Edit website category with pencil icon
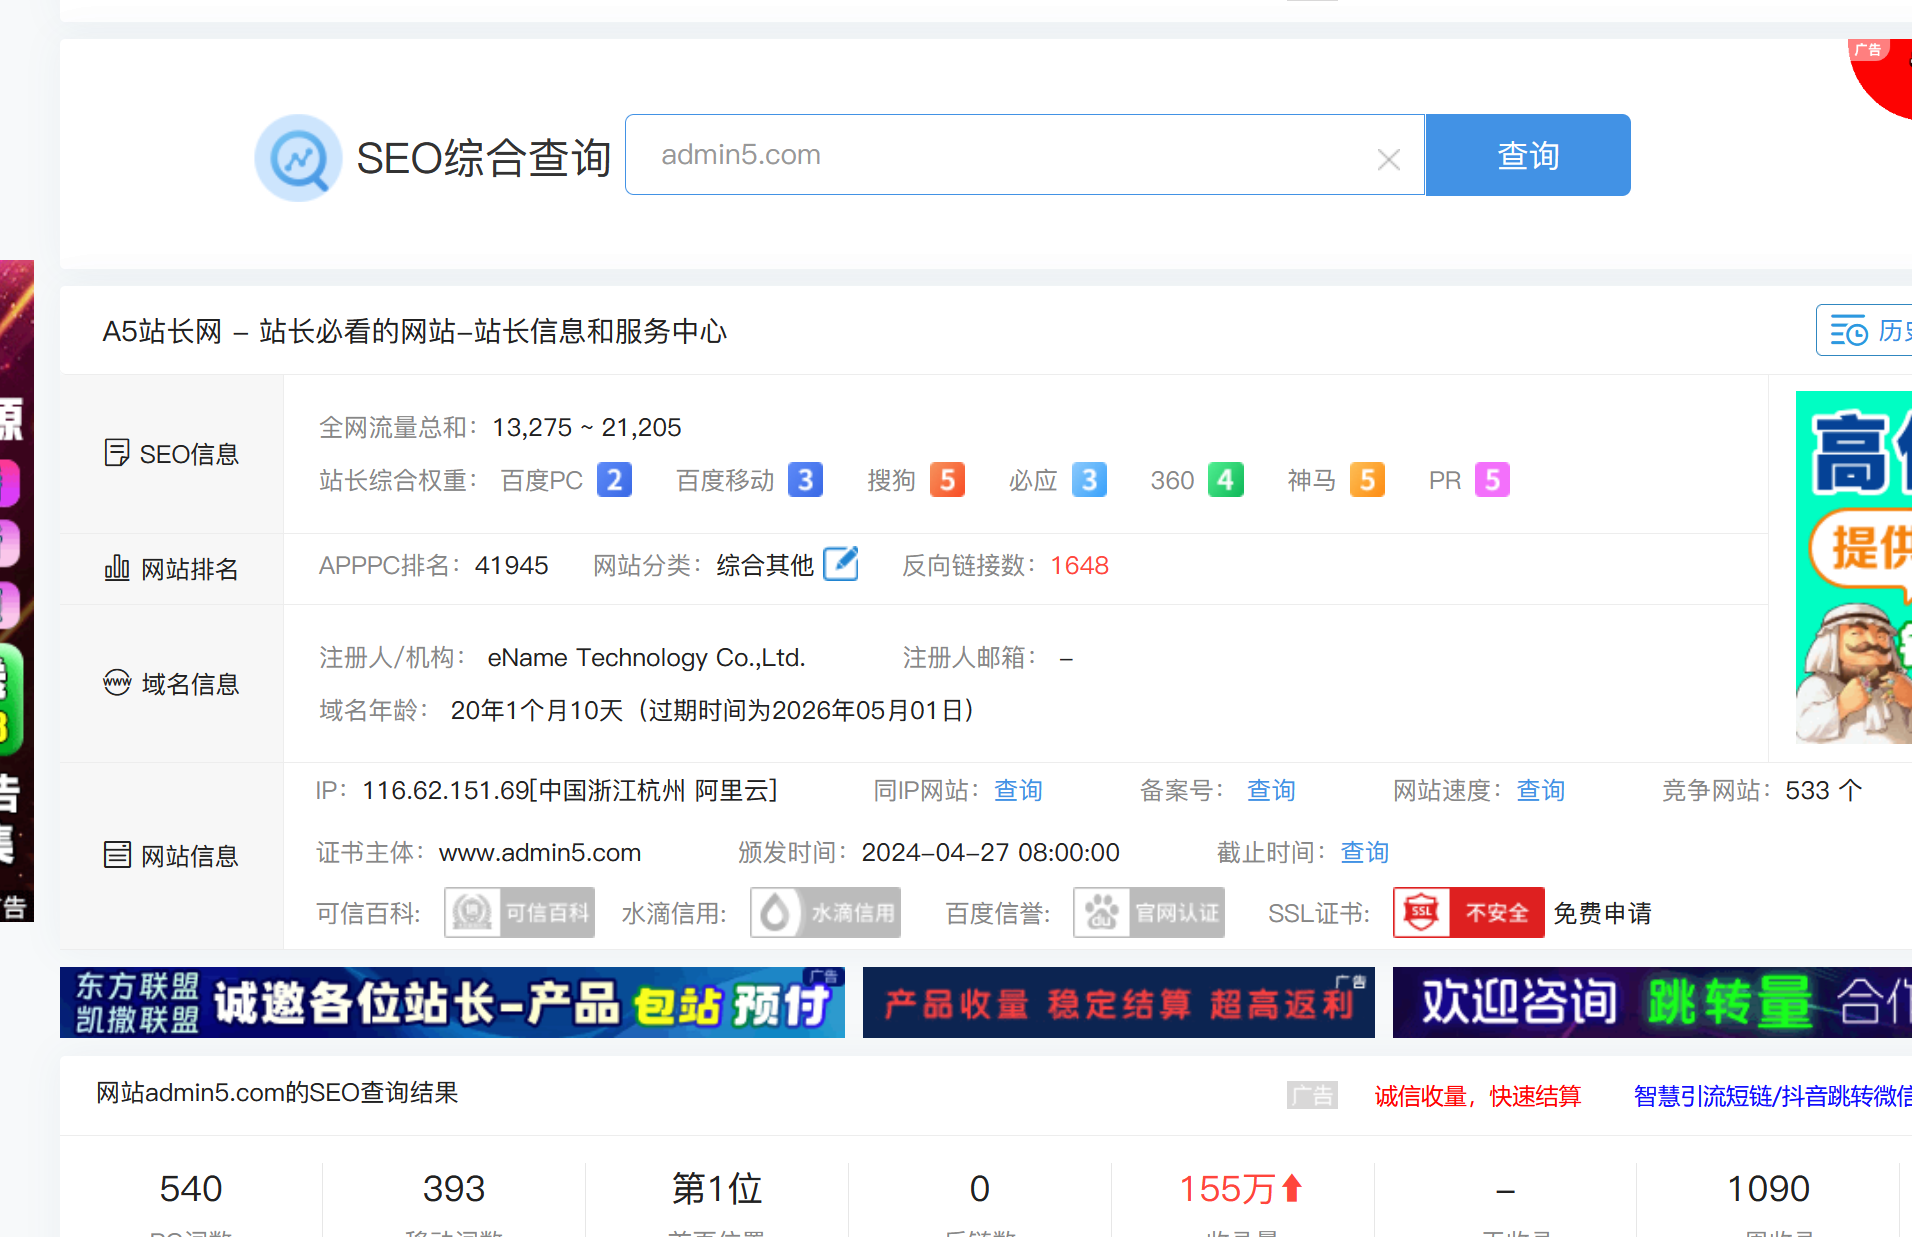The image size is (1912, 1237). 840,564
